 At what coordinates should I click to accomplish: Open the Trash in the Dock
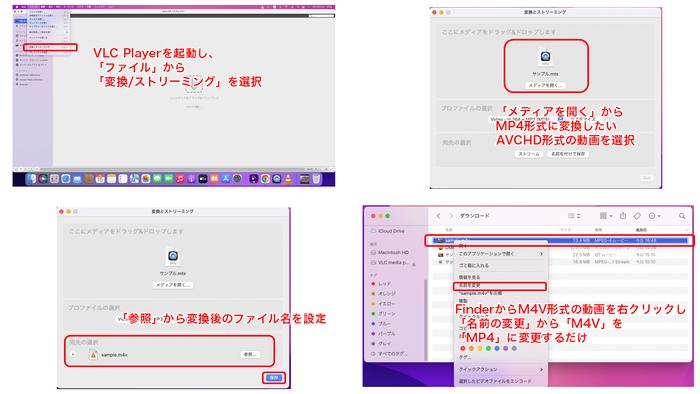tap(316, 179)
